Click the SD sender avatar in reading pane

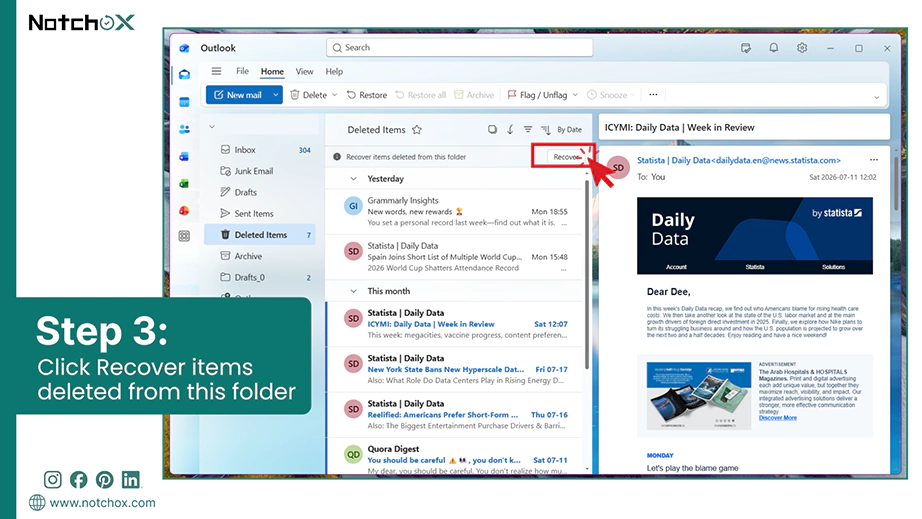point(619,168)
